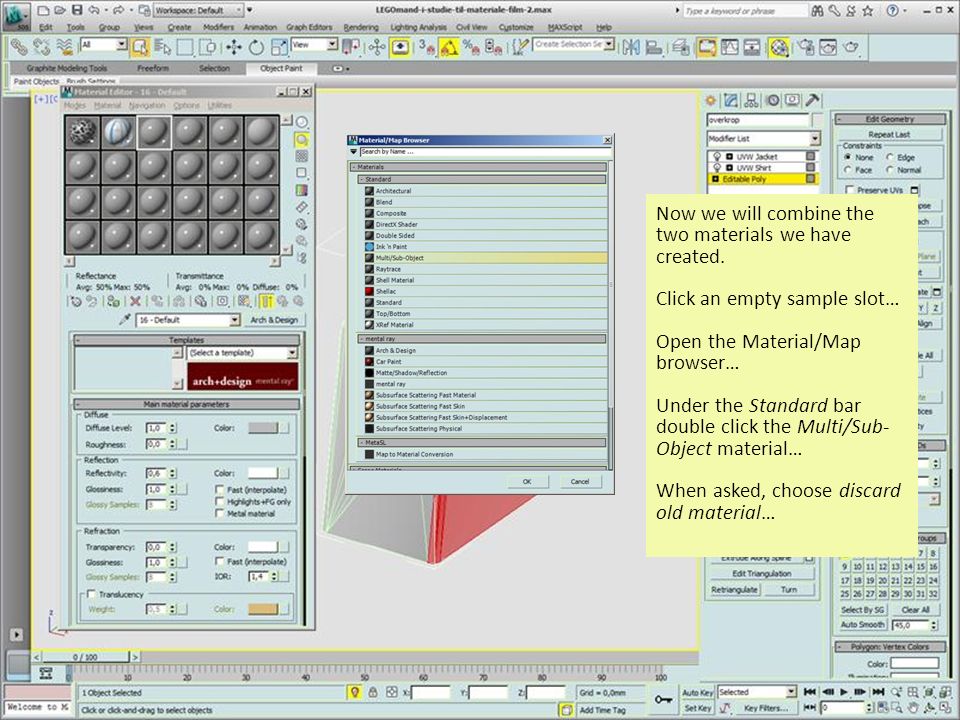Click the Select by Name icon

click(162, 47)
